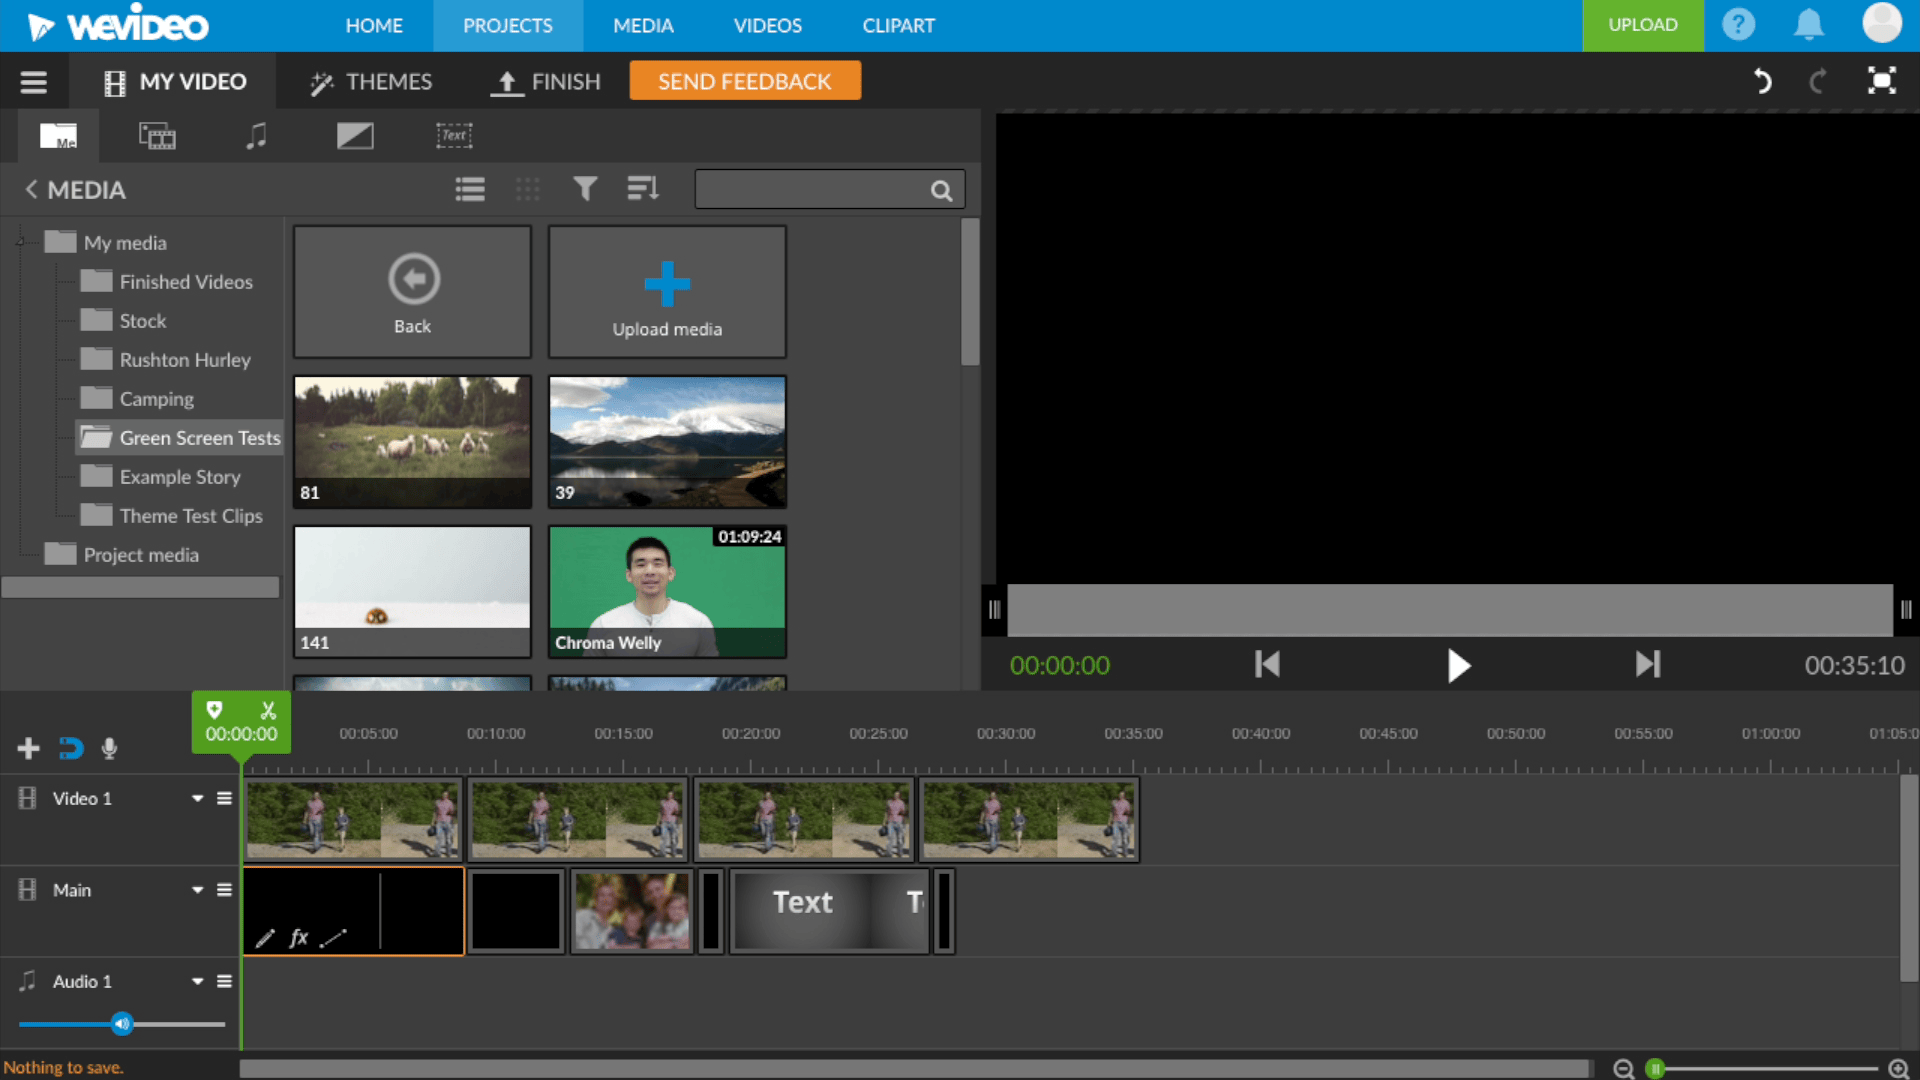Click the SEND FEEDBACK button
Image resolution: width=1920 pixels, height=1080 pixels.
(x=744, y=81)
